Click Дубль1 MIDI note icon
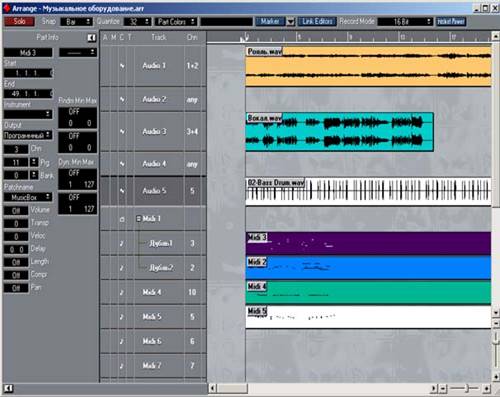This screenshot has width=500, height=397. (x=122, y=244)
